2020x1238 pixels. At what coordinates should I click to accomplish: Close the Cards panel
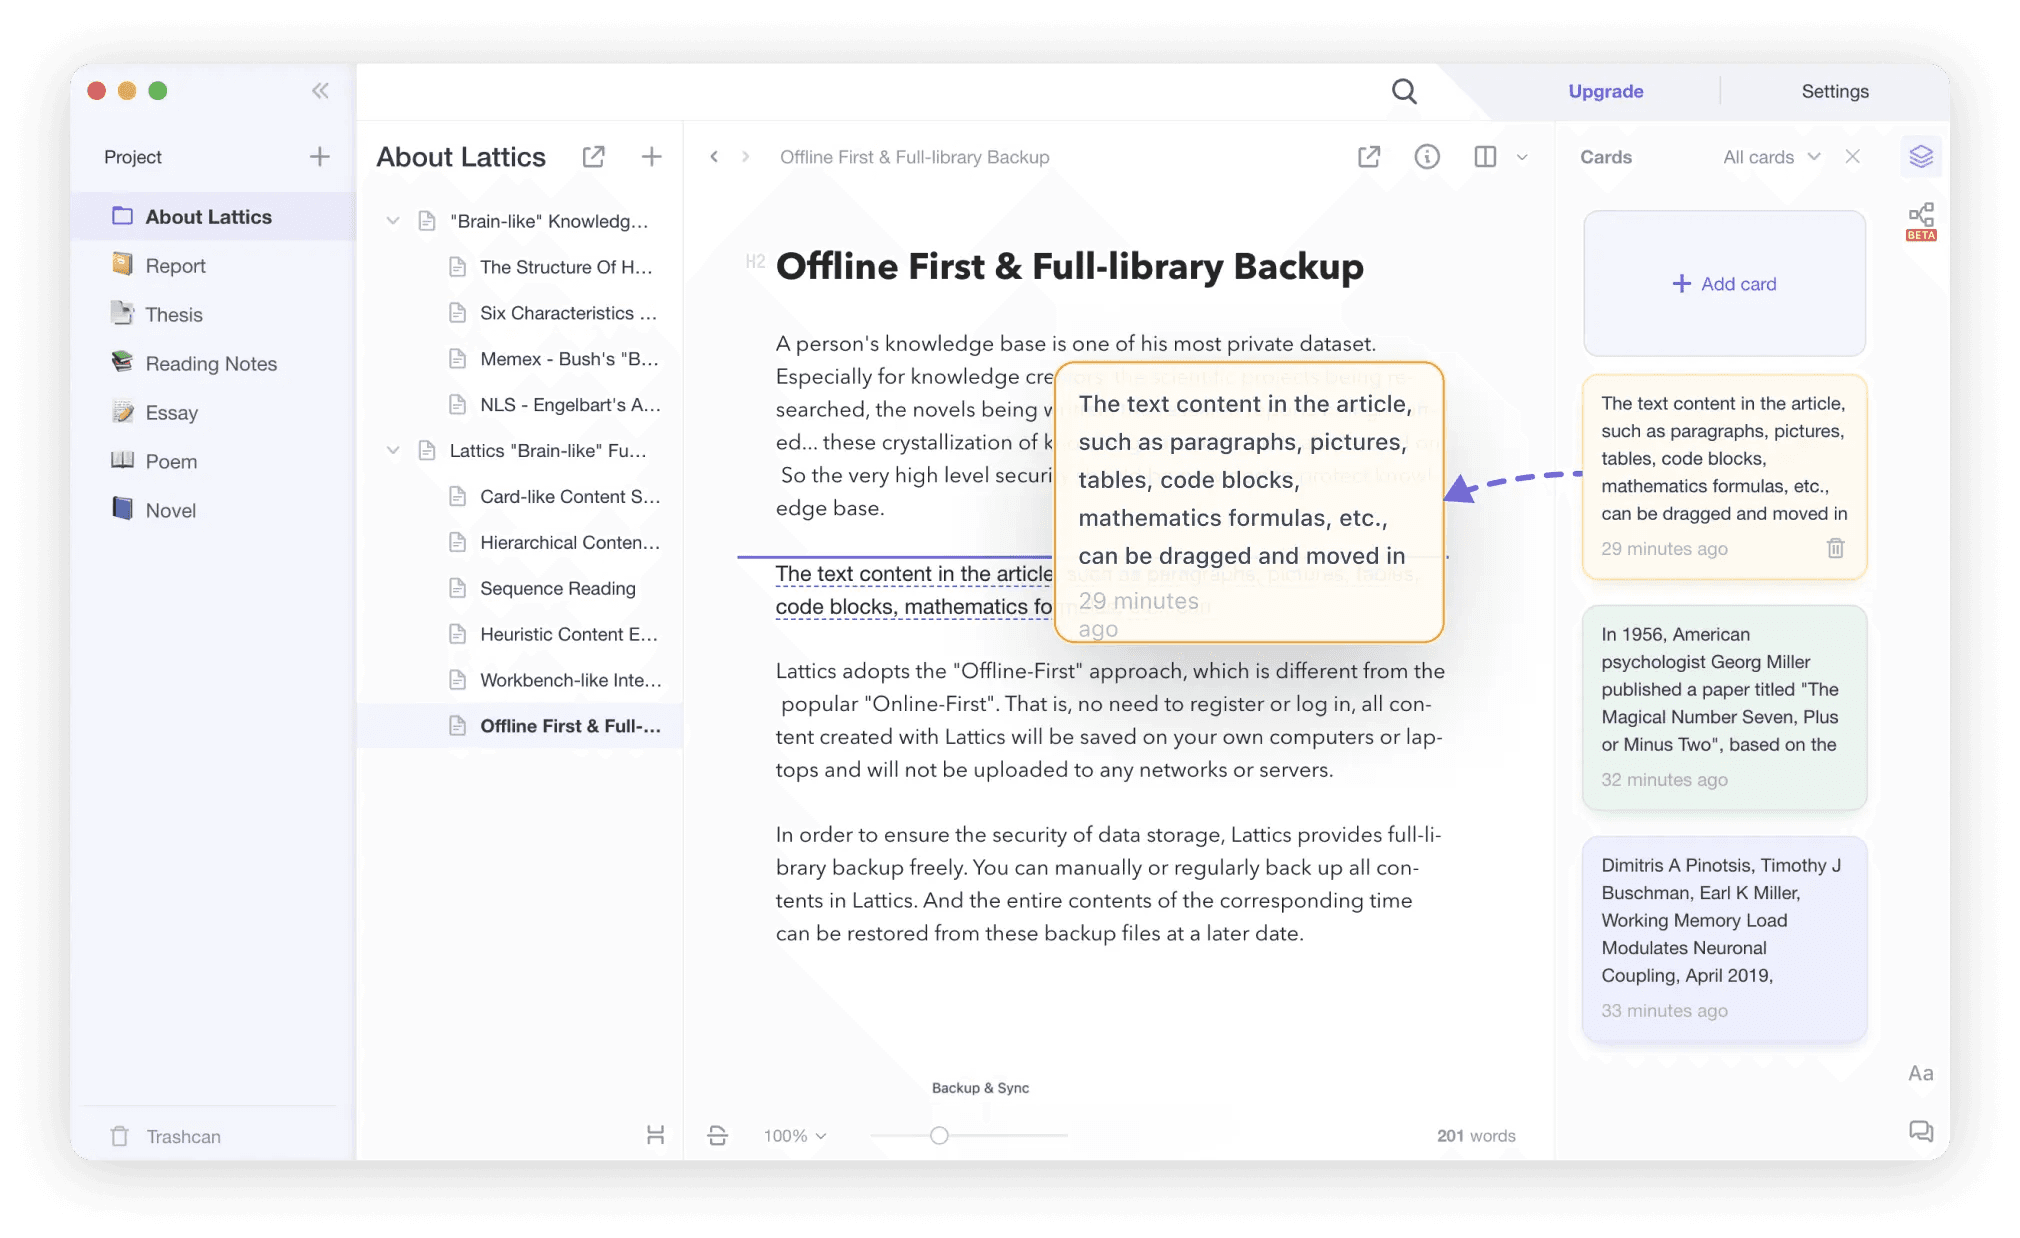(1852, 157)
